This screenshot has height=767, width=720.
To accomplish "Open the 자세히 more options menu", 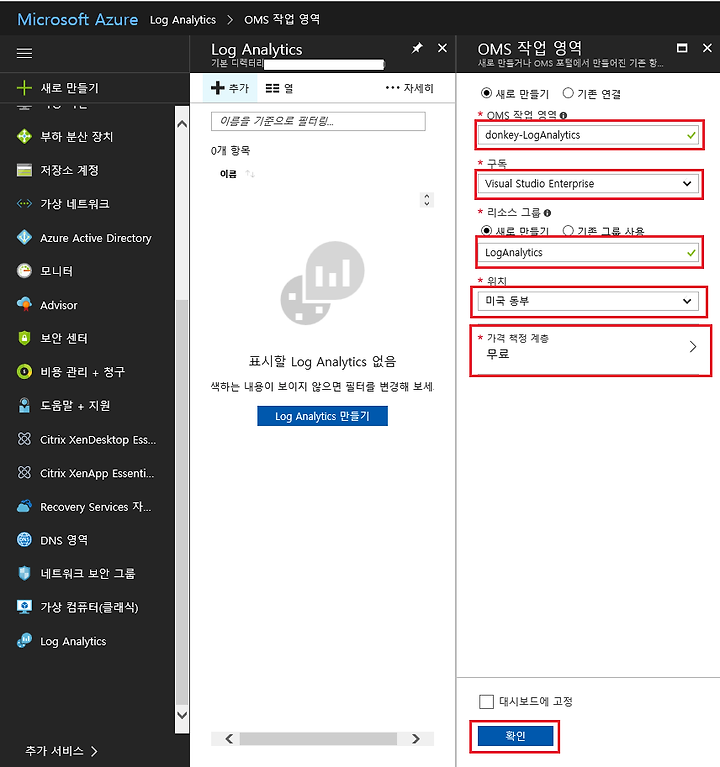I will coord(409,88).
